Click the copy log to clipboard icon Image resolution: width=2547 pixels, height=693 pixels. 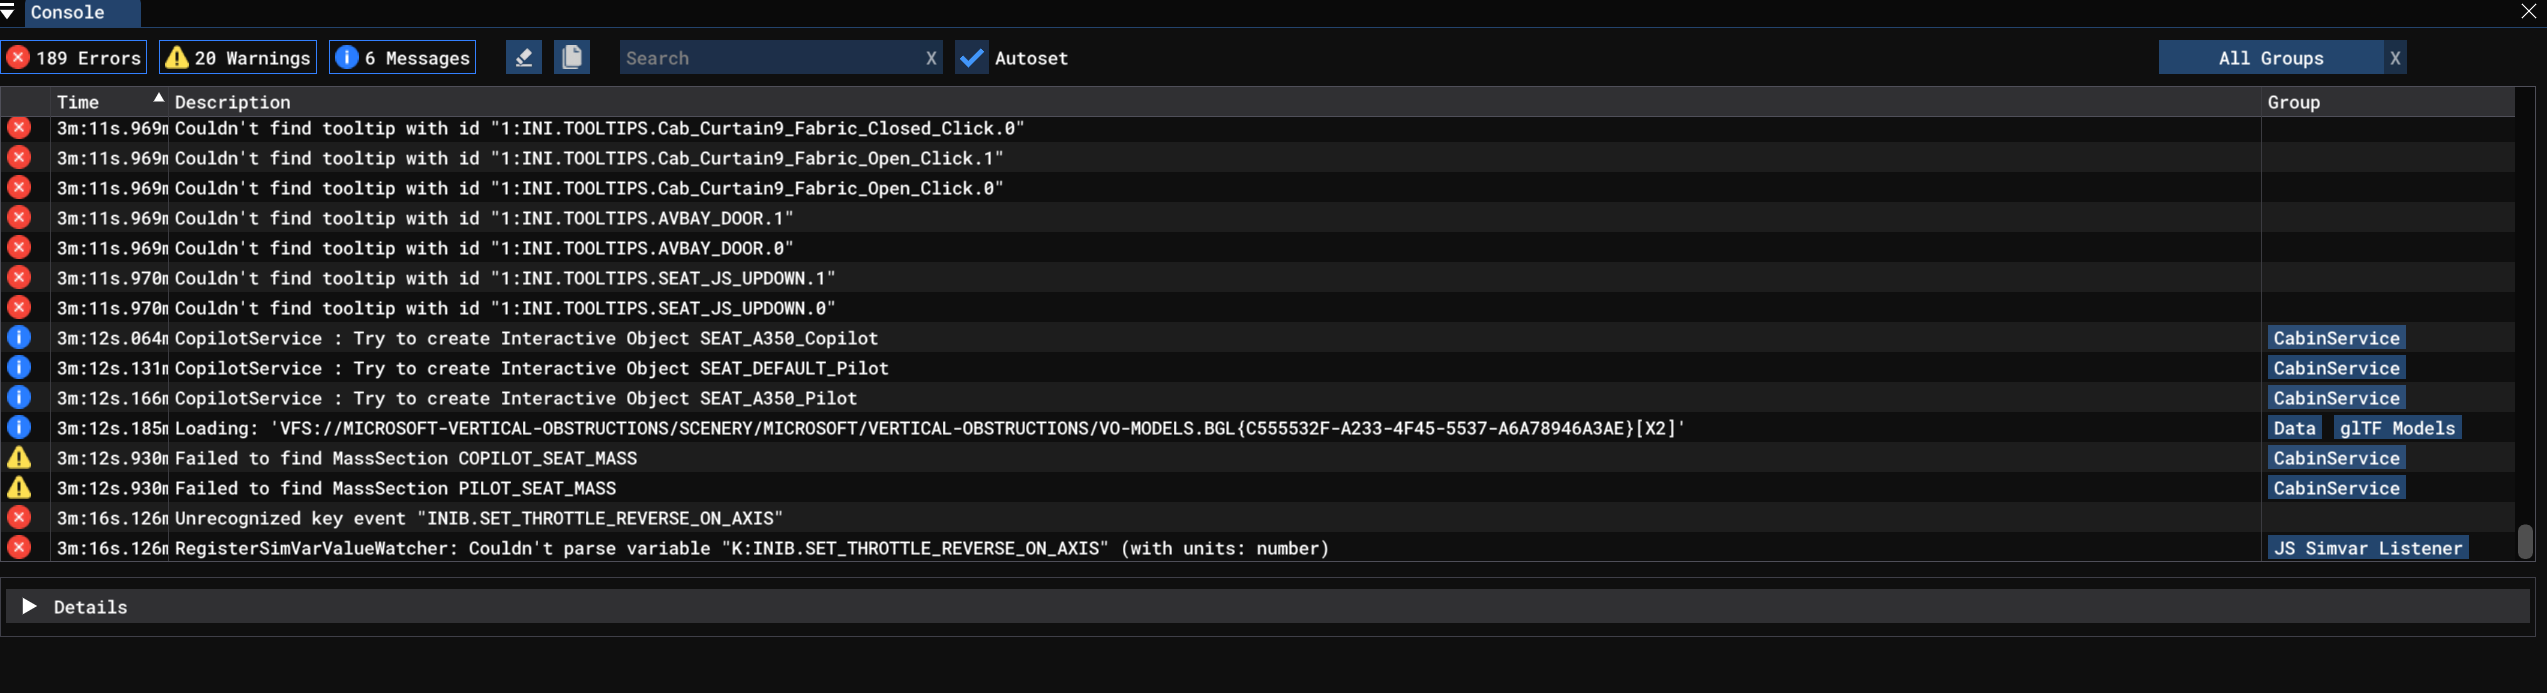pyautogui.click(x=572, y=58)
